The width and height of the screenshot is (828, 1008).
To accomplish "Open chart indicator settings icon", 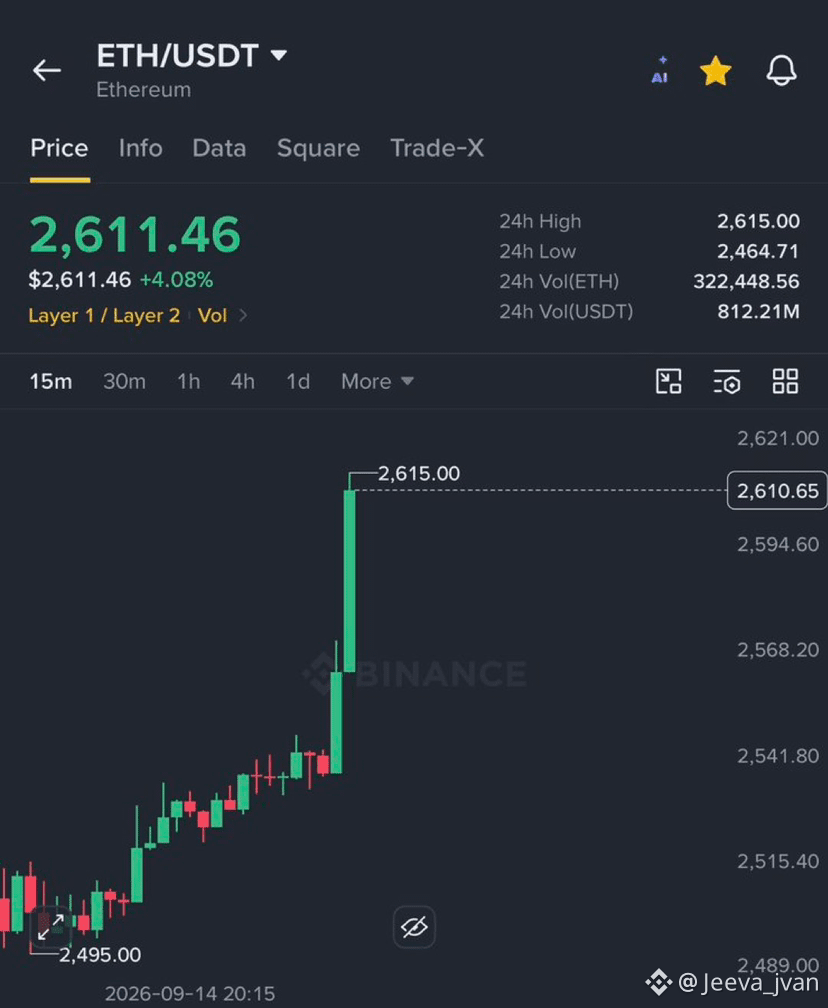I will click(x=727, y=381).
